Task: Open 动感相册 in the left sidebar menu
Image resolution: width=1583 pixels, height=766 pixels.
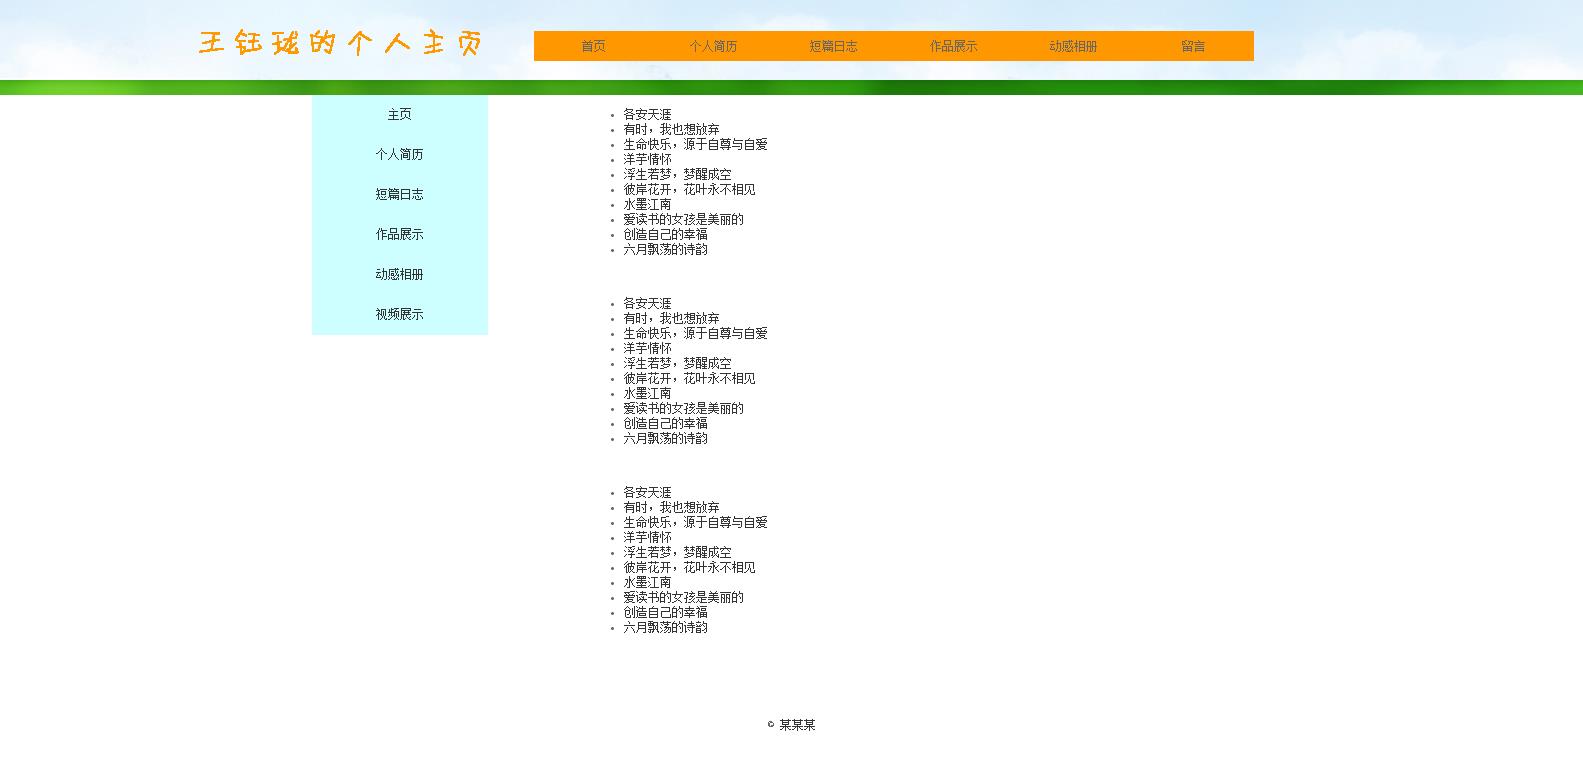Action: (x=399, y=275)
